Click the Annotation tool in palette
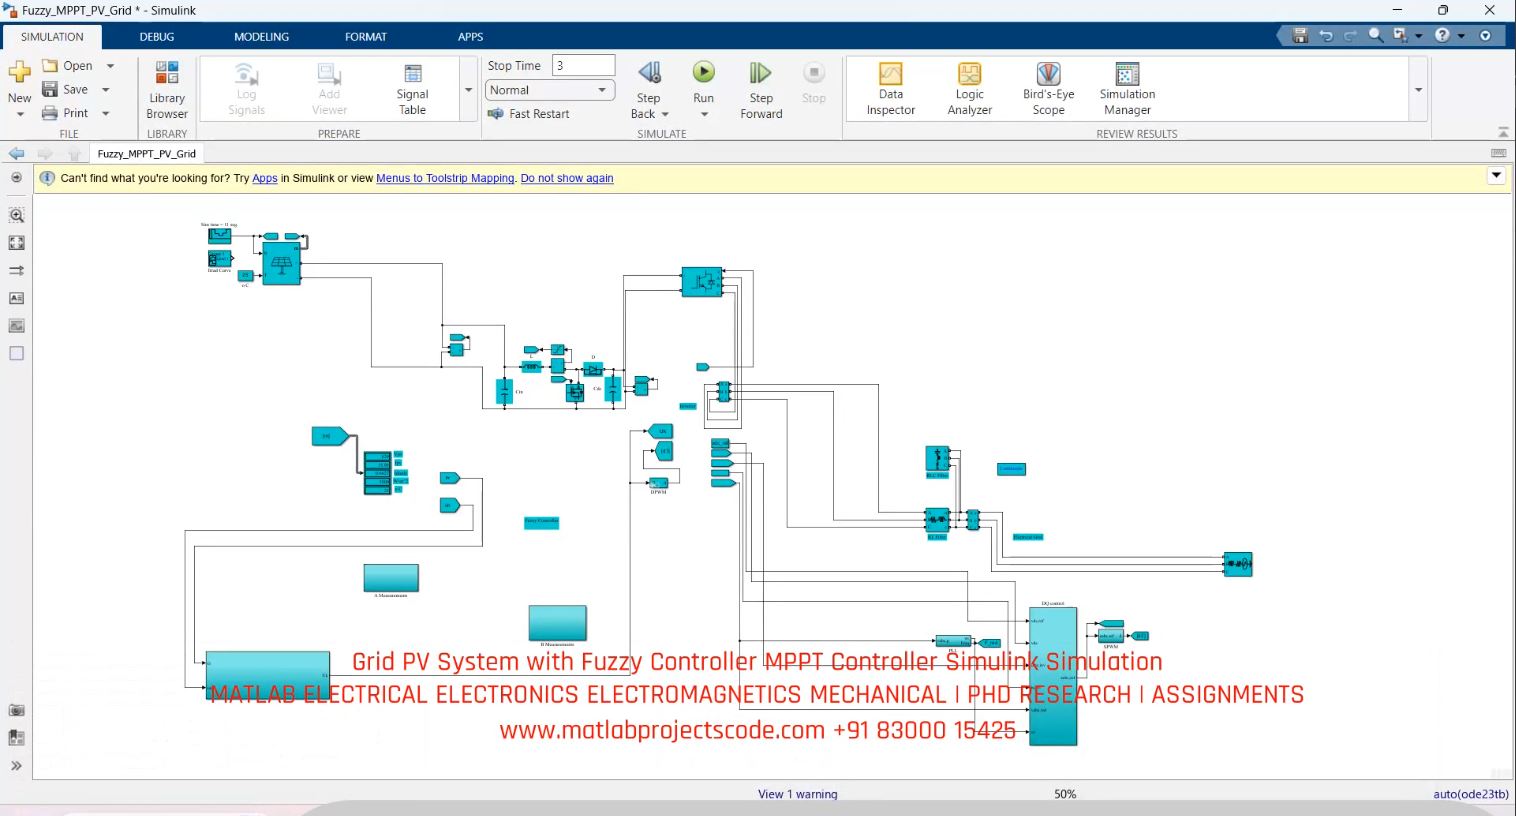 (16, 298)
